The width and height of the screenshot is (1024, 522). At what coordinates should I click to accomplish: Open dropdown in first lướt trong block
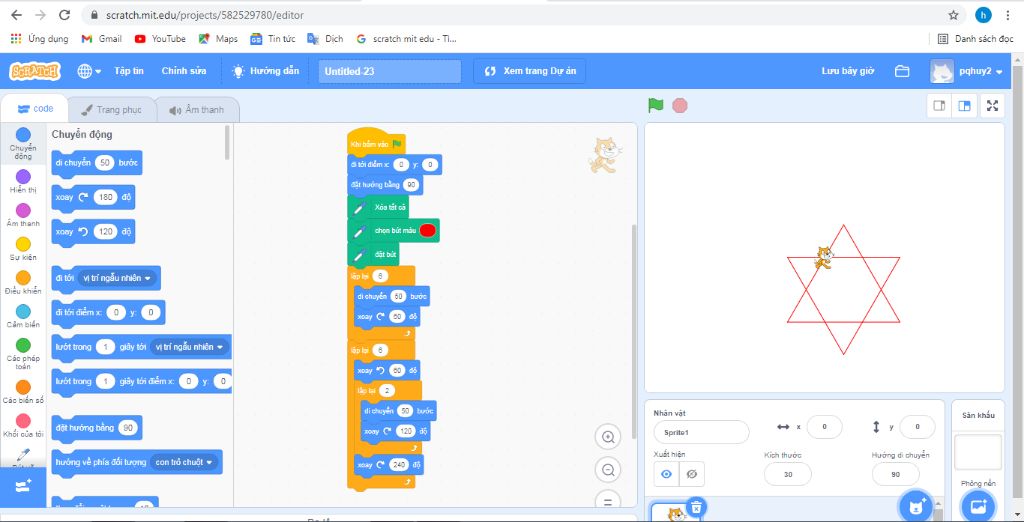tap(189, 347)
